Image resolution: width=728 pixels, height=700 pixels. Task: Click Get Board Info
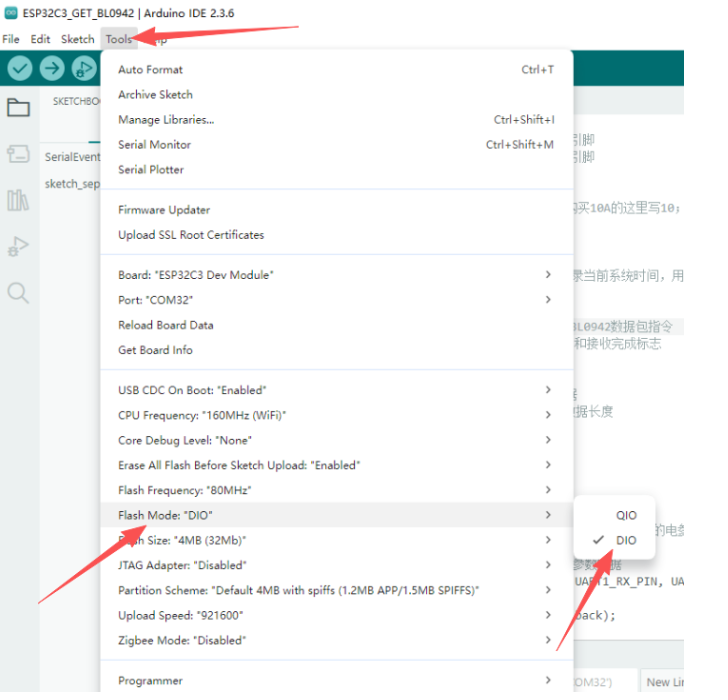337,350
